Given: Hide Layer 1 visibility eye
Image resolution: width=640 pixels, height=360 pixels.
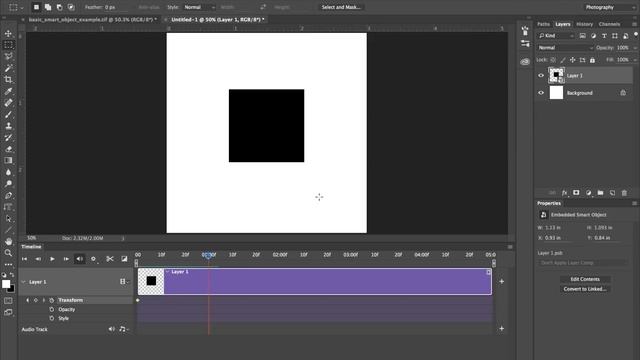Looking at the screenshot, I should coord(541,76).
